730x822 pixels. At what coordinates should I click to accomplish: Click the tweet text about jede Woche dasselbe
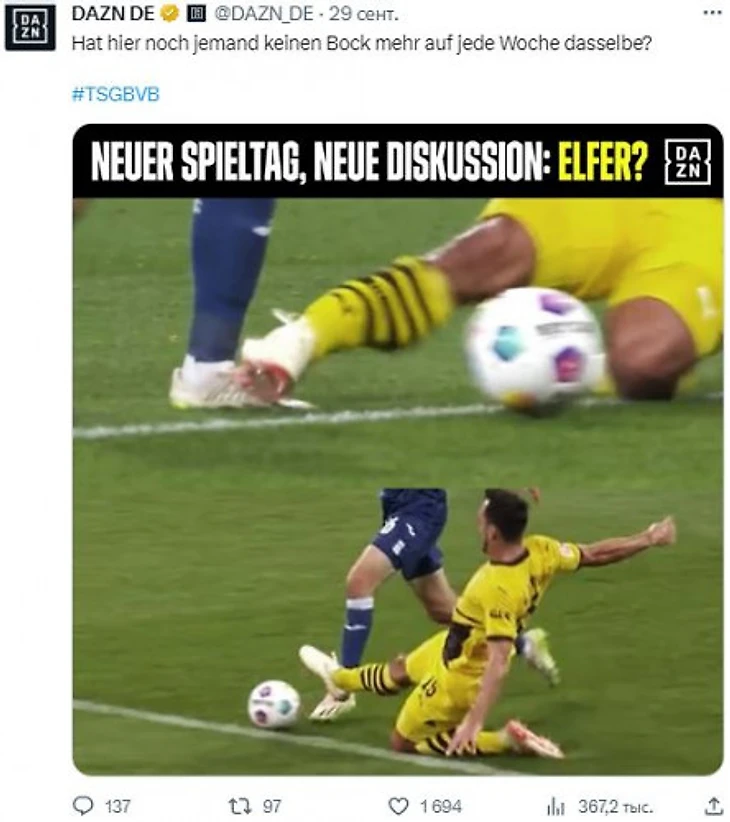click(362, 44)
